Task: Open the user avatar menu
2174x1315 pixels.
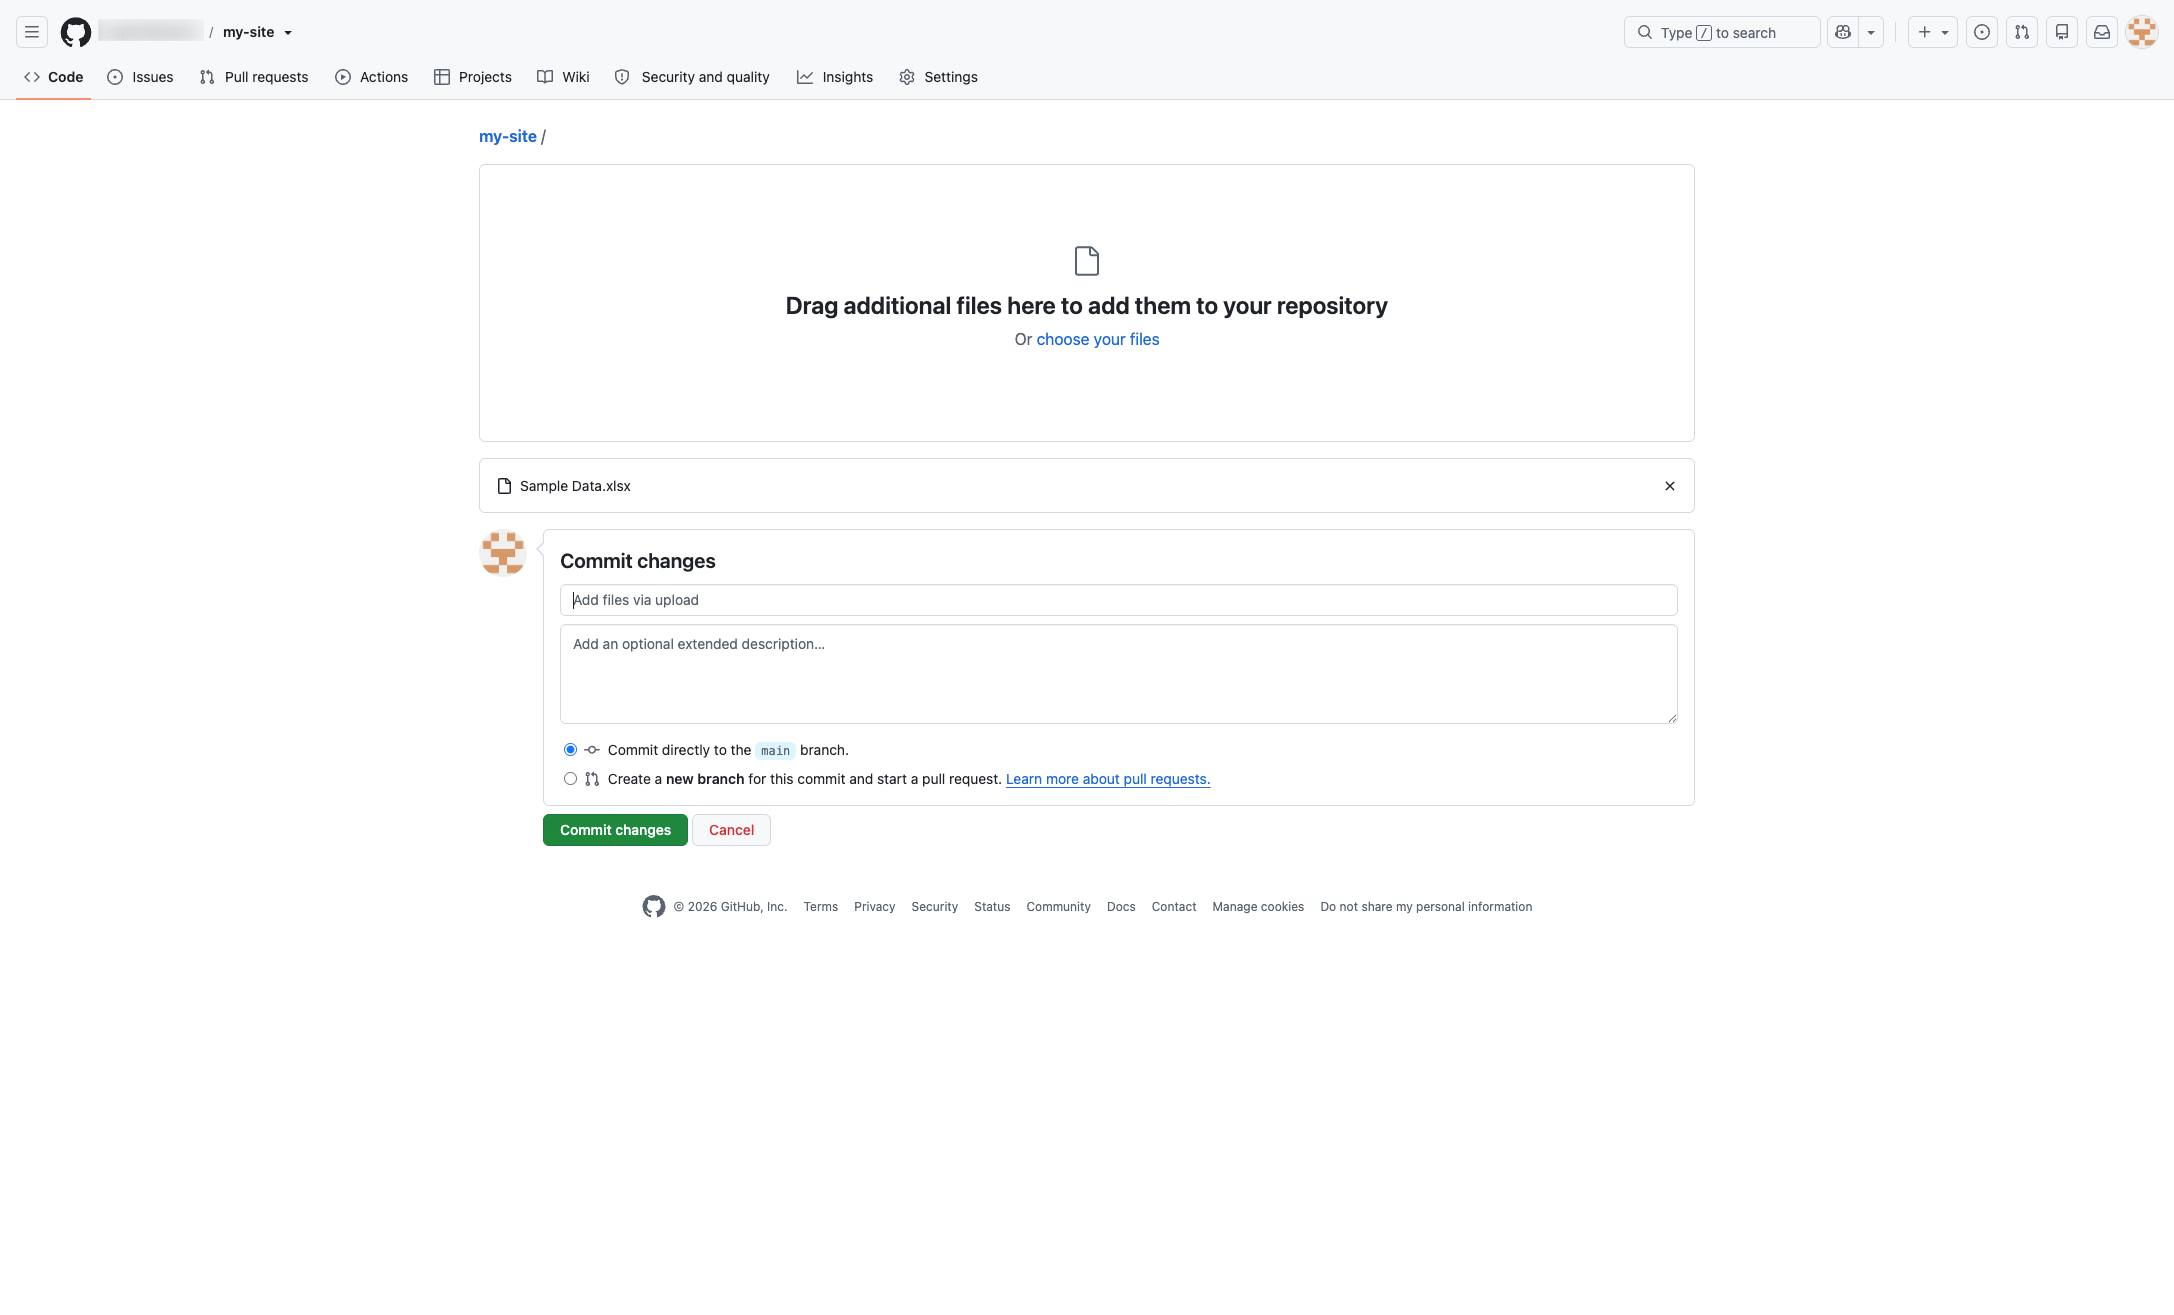Action: coord(2142,32)
